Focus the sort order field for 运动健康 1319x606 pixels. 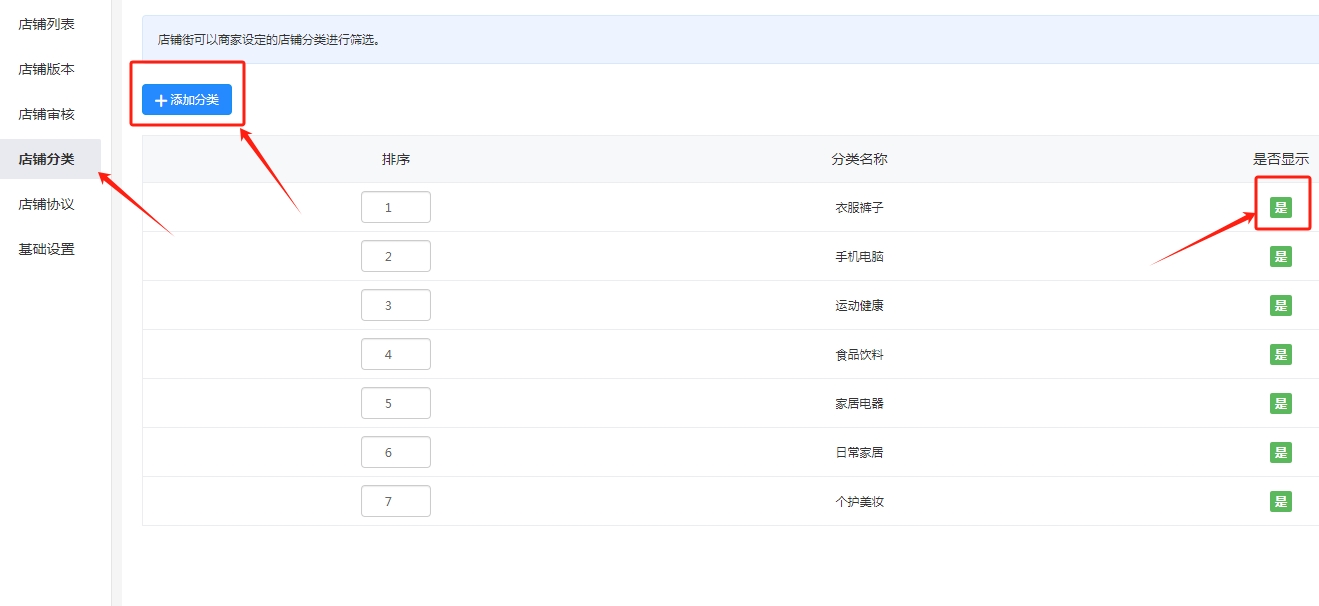[396, 305]
